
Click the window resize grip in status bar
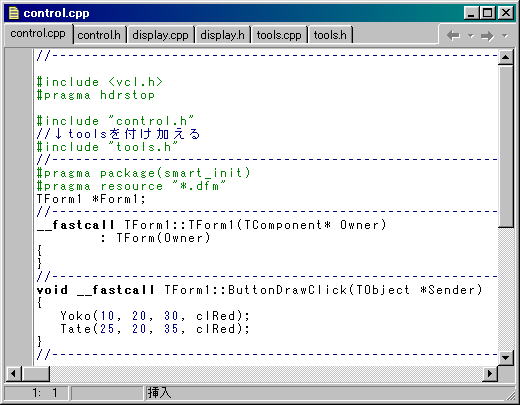coord(510,395)
